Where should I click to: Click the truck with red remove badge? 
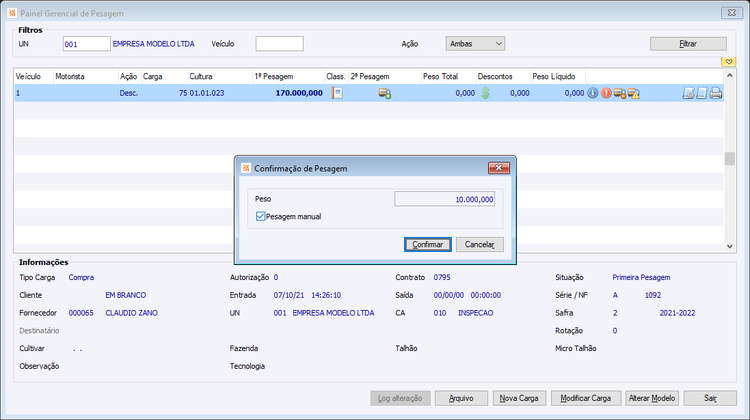pos(620,93)
